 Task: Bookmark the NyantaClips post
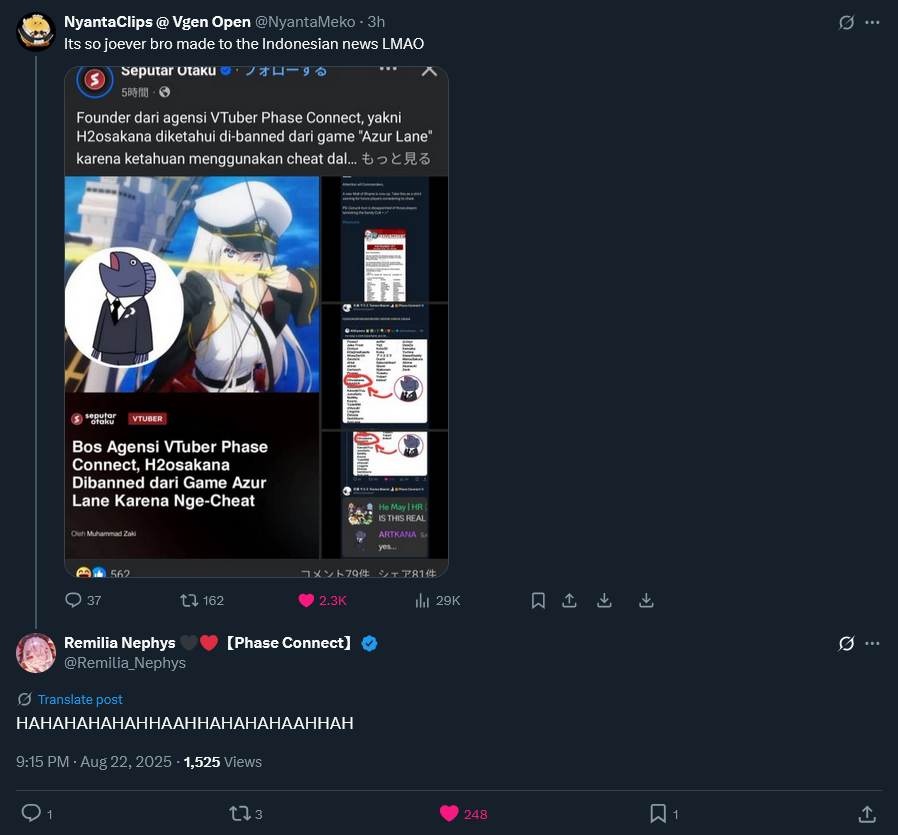click(538, 600)
